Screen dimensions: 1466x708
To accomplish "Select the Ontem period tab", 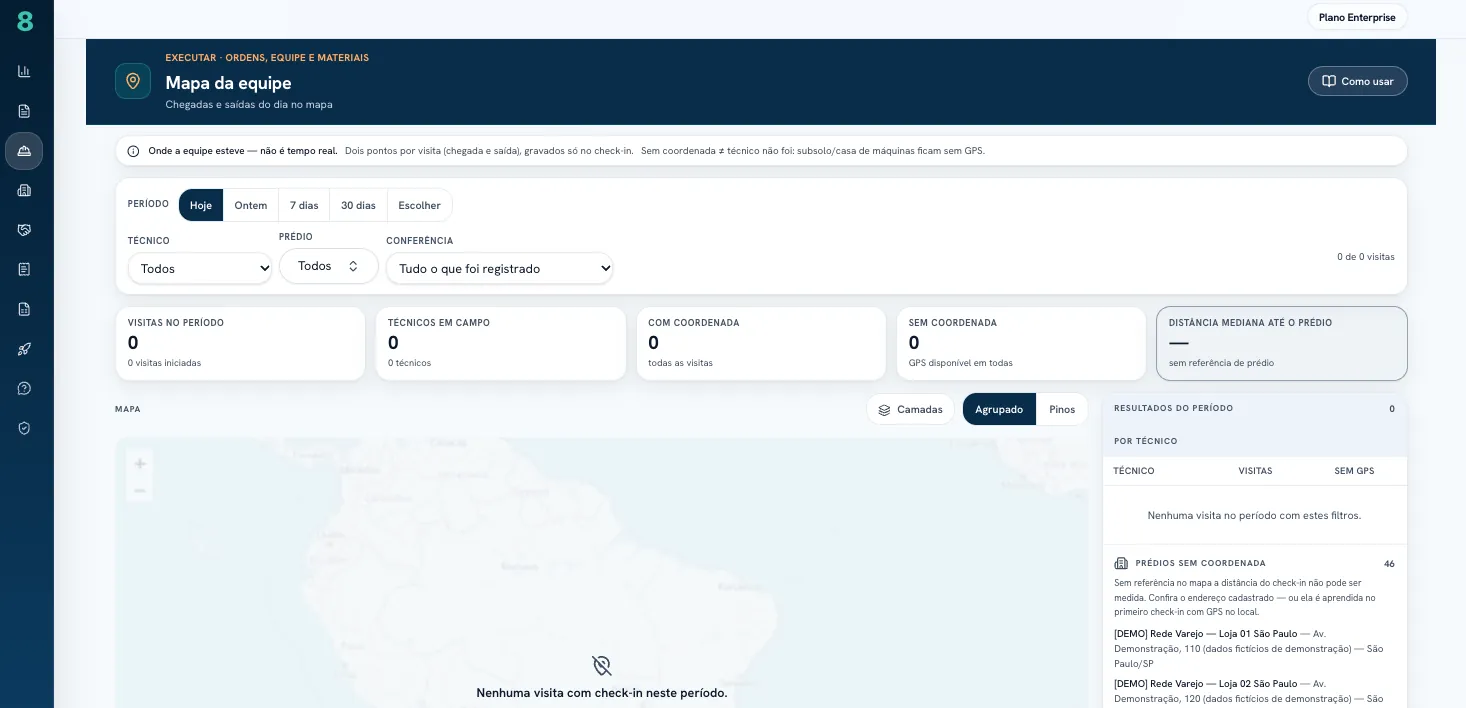I will tap(251, 205).
